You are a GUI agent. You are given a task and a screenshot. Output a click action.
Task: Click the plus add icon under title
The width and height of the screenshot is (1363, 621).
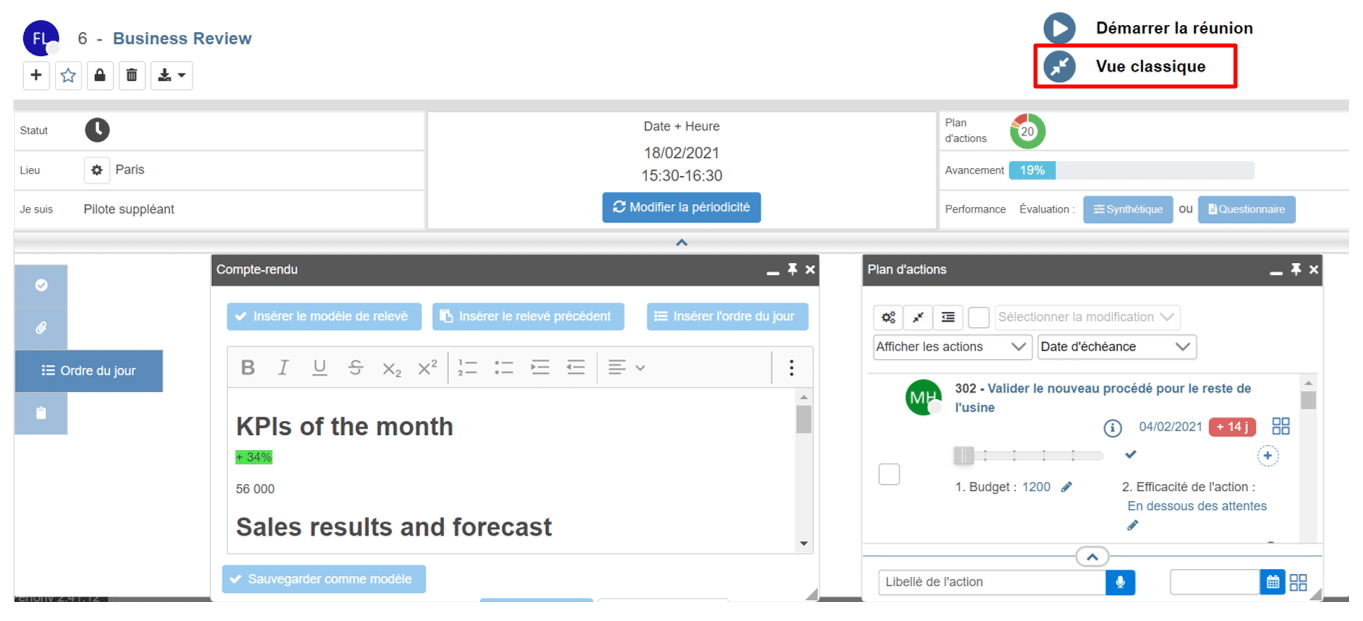click(36, 75)
